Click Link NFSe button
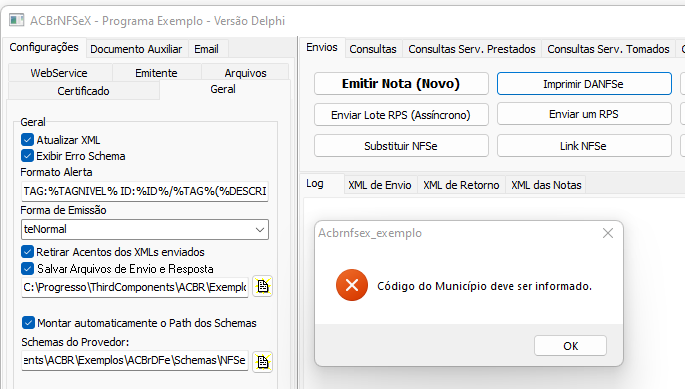The width and height of the screenshot is (685, 389). point(584,146)
